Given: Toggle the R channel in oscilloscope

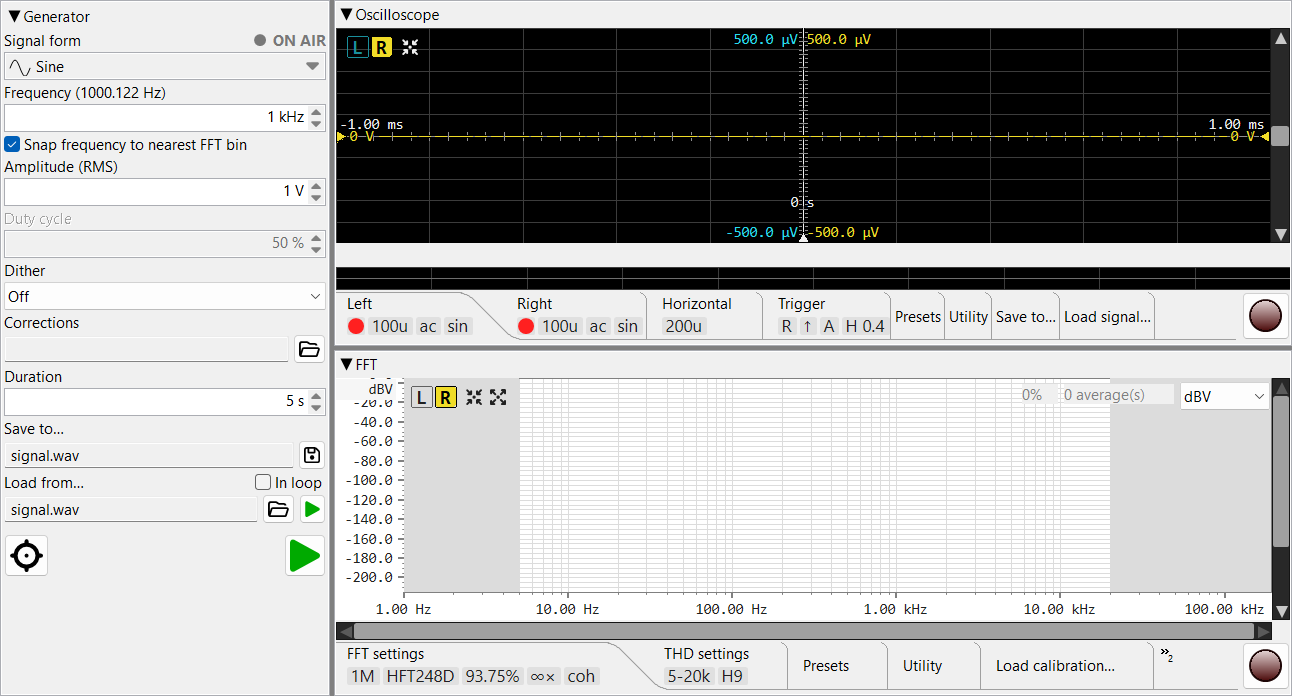Looking at the screenshot, I should coord(381,47).
